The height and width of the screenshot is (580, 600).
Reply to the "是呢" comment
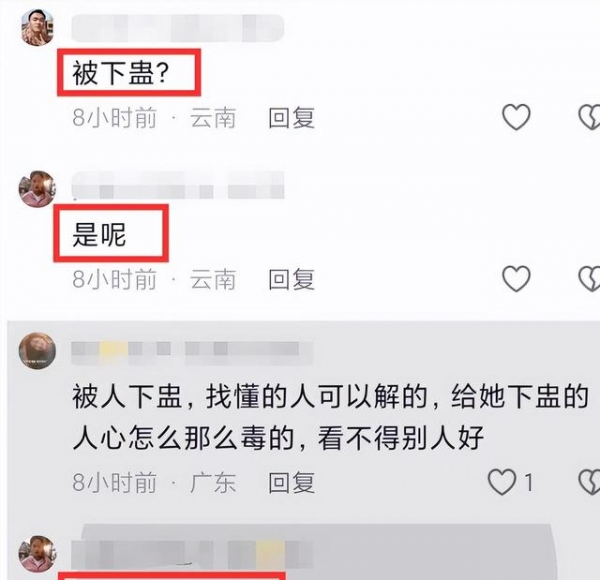pyautogui.click(x=291, y=279)
